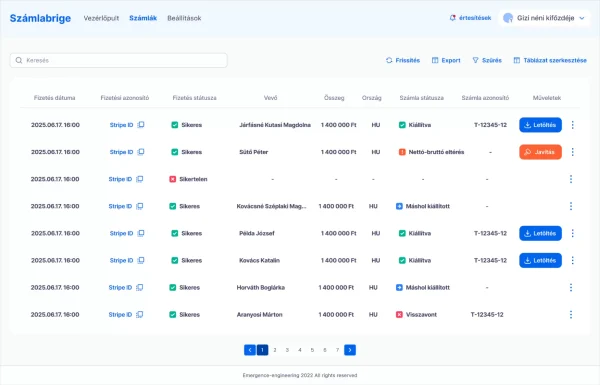Copy Stripe ID in Horváth Boglárka row
Viewport: 600px width, 385px height.
[140, 287]
